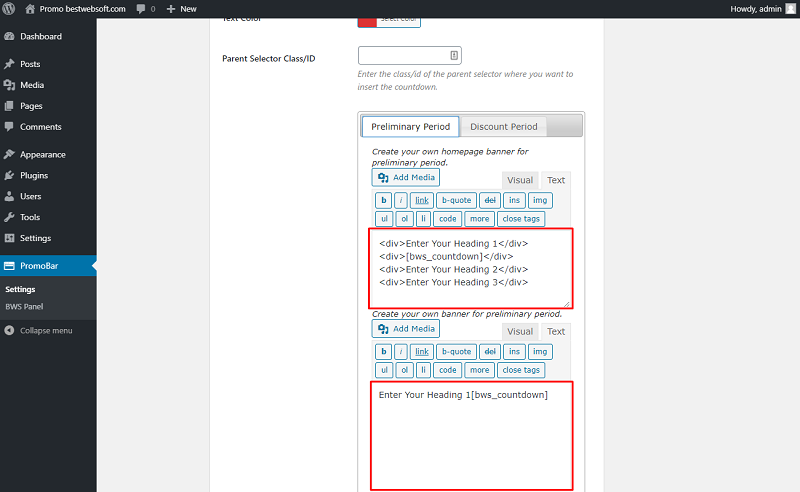Click into the second banner textarea

tap(471, 436)
